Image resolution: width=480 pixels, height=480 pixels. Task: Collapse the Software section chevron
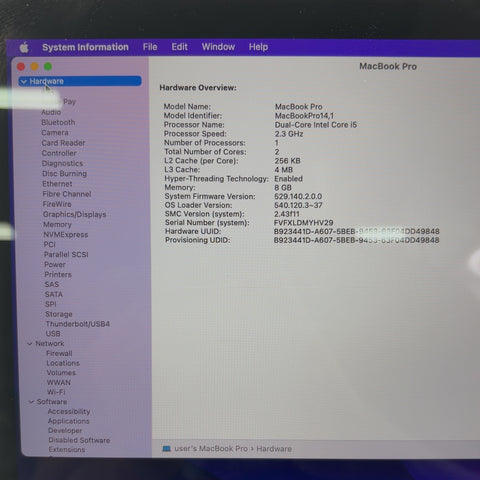point(31,402)
